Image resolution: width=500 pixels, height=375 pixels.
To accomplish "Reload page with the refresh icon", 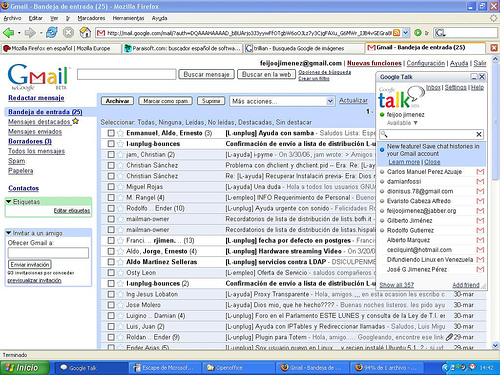I will click(52, 33).
